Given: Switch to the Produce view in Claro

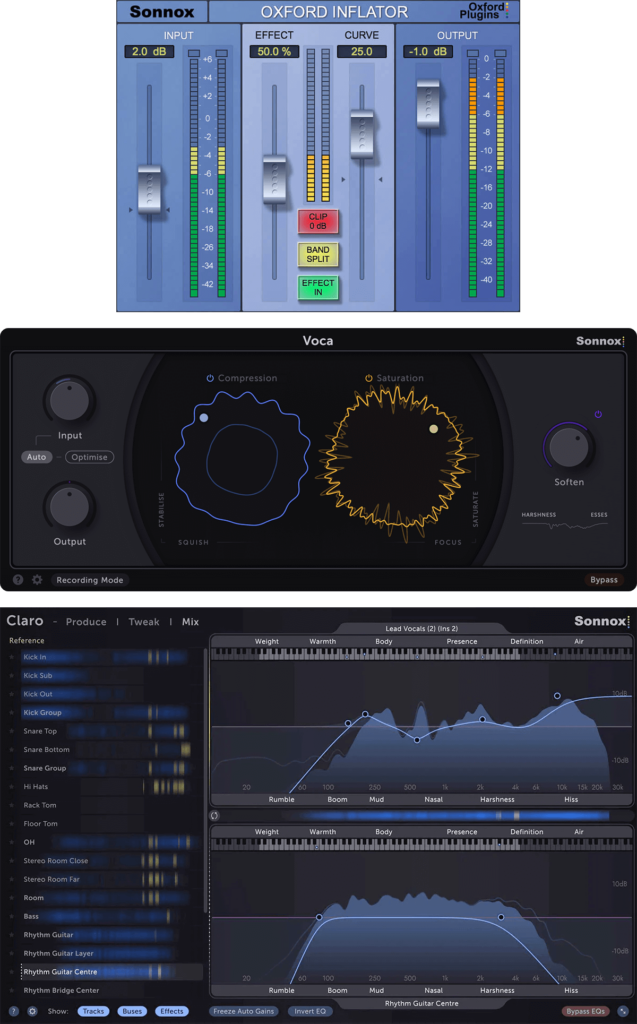Looking at the screenshot, I should point(86,622).
